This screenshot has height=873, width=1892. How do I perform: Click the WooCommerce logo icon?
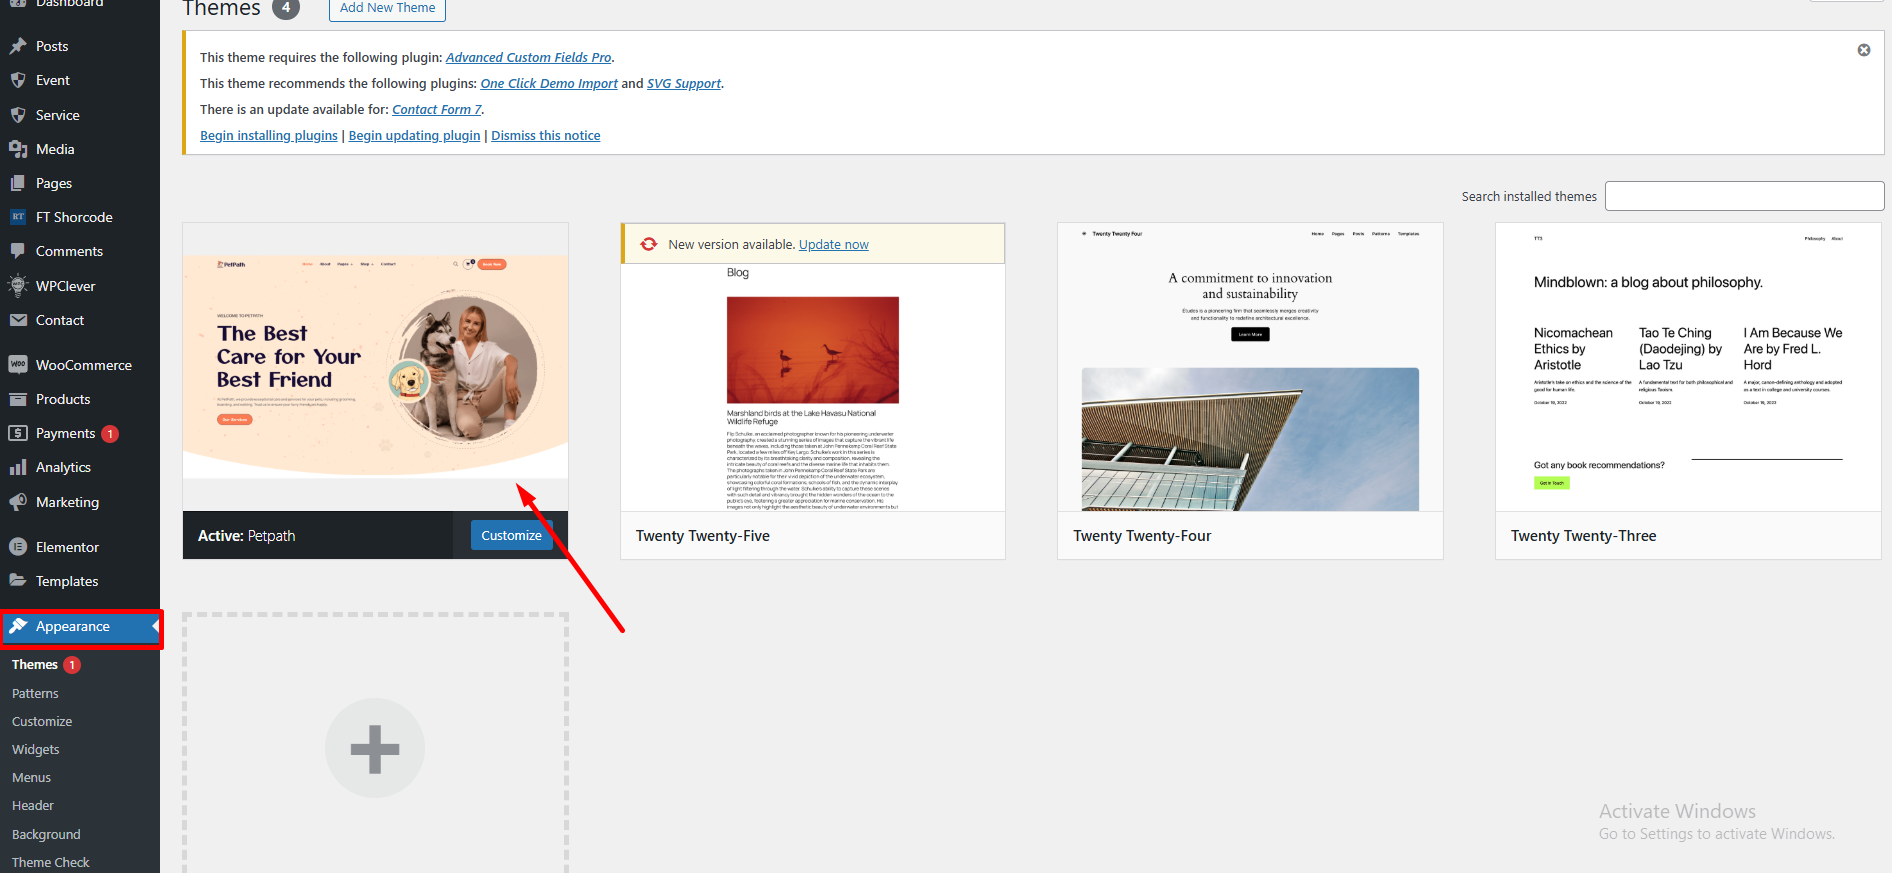[18, 365]
